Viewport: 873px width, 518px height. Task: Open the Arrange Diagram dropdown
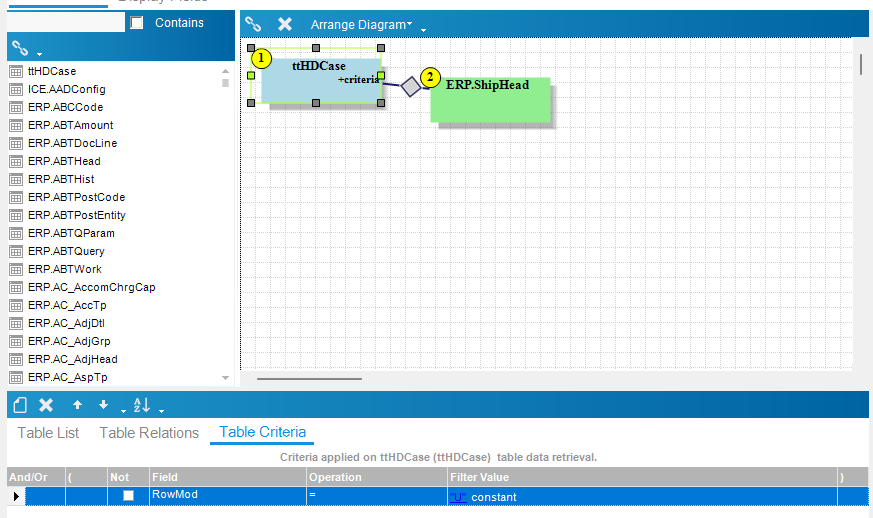point(361,25)
